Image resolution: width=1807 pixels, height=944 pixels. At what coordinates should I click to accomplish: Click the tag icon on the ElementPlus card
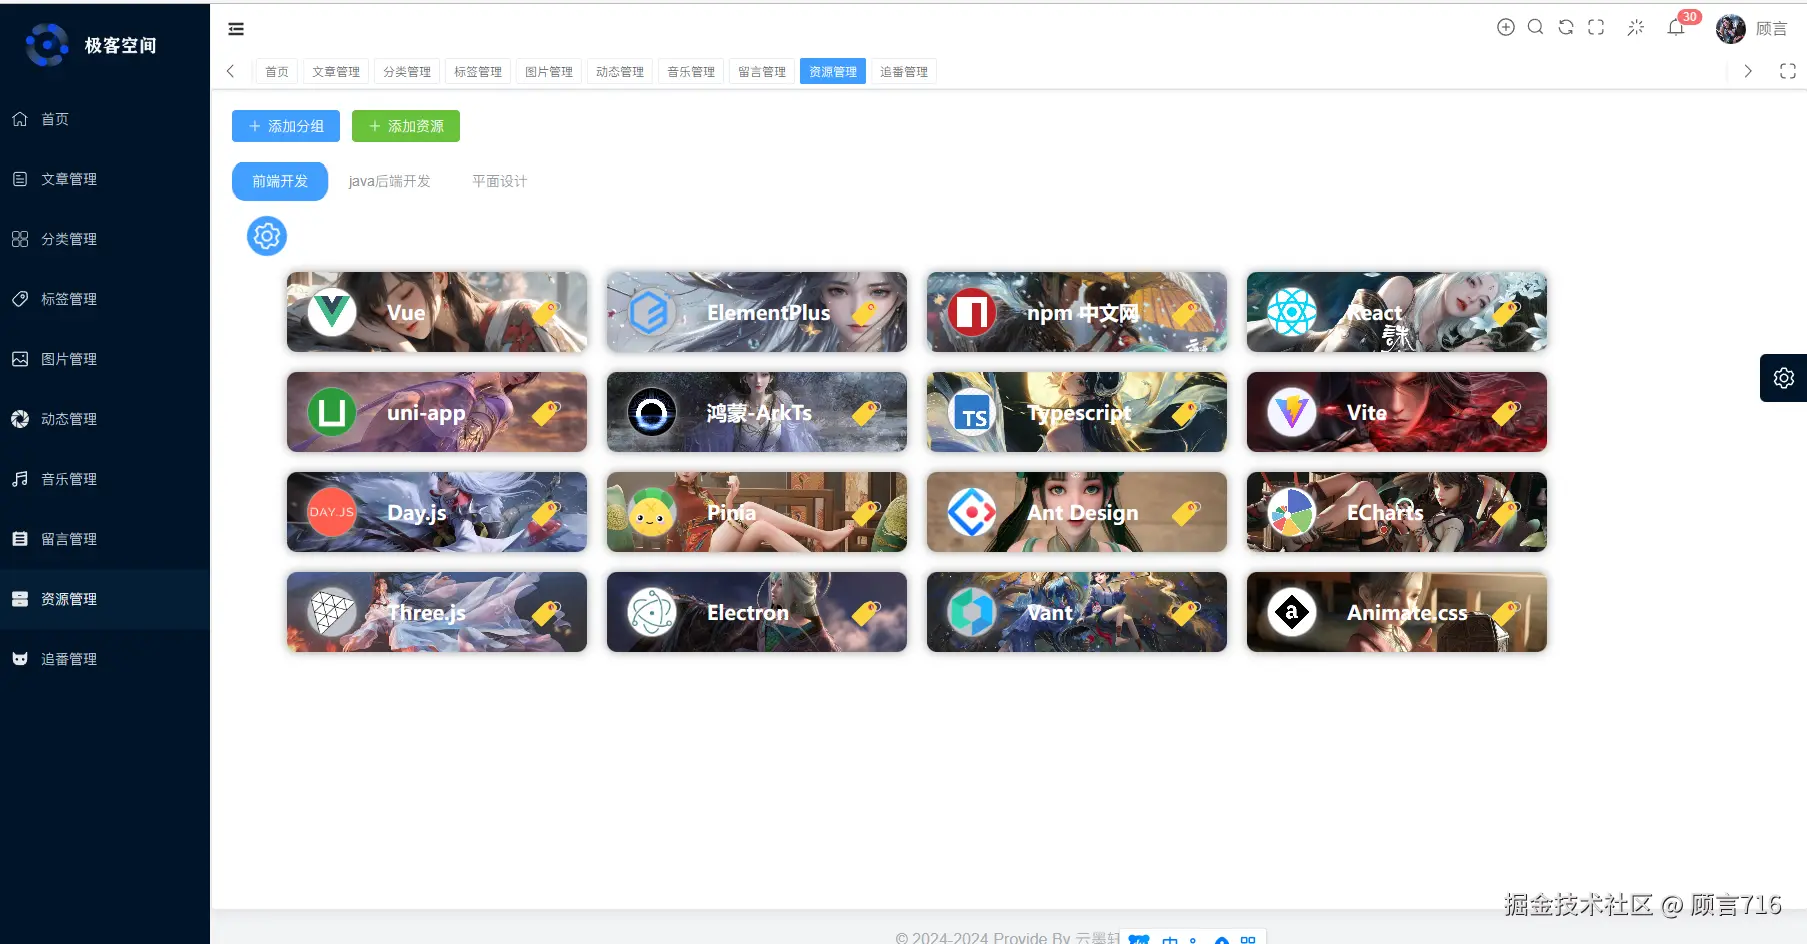[x=866, y=313]
